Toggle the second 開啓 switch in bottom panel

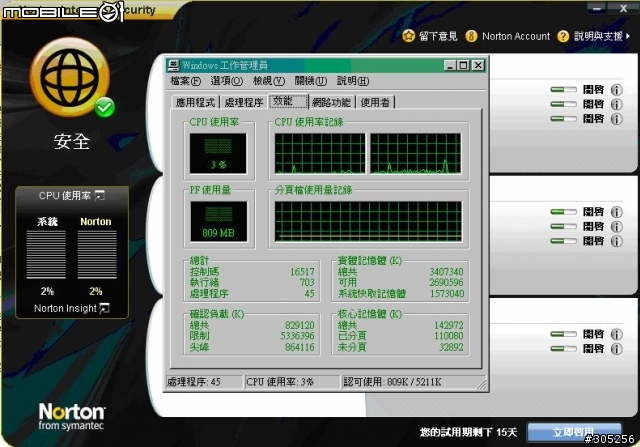pyautogui.click(x=563, y=349)
